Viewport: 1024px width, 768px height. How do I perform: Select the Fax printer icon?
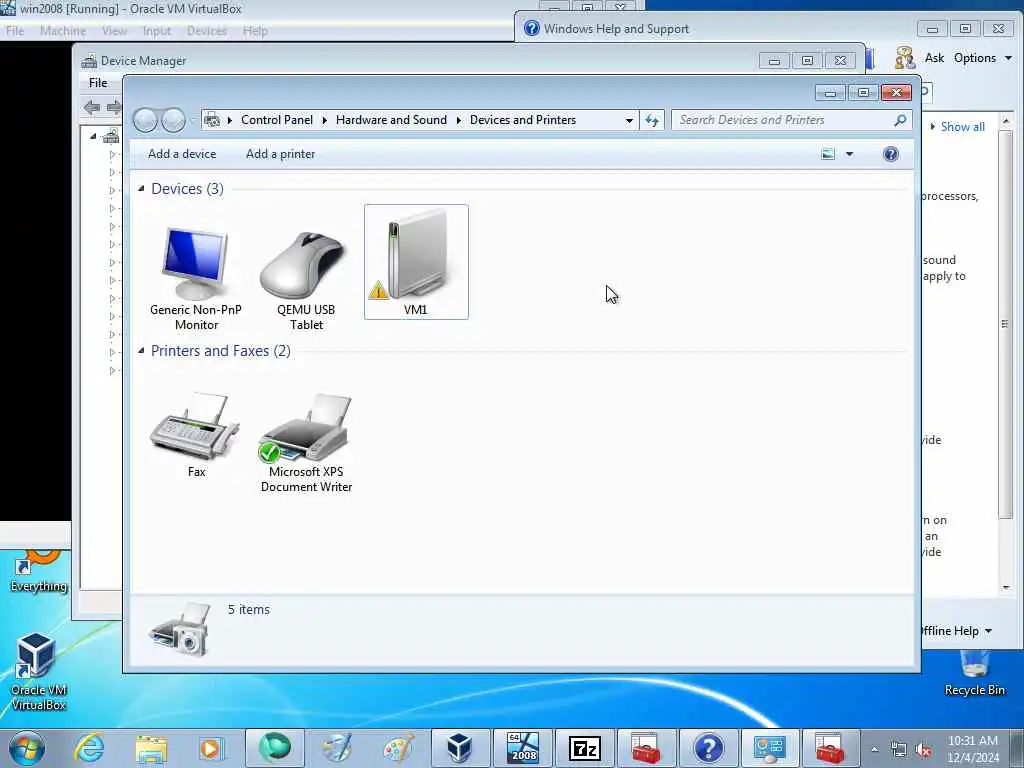196,434
